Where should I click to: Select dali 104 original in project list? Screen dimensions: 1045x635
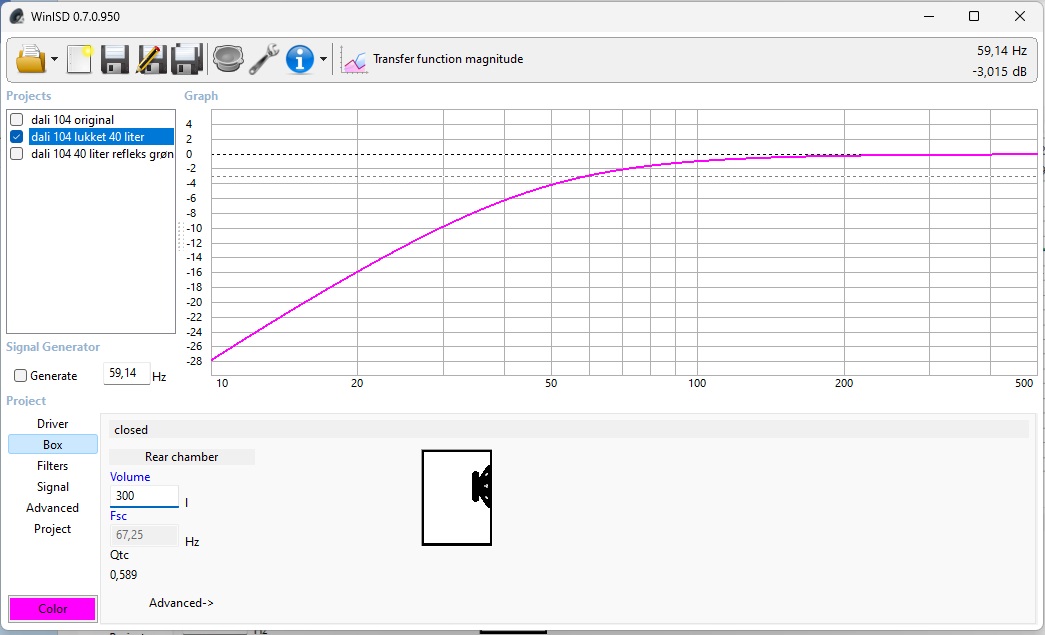pos(72,120)
